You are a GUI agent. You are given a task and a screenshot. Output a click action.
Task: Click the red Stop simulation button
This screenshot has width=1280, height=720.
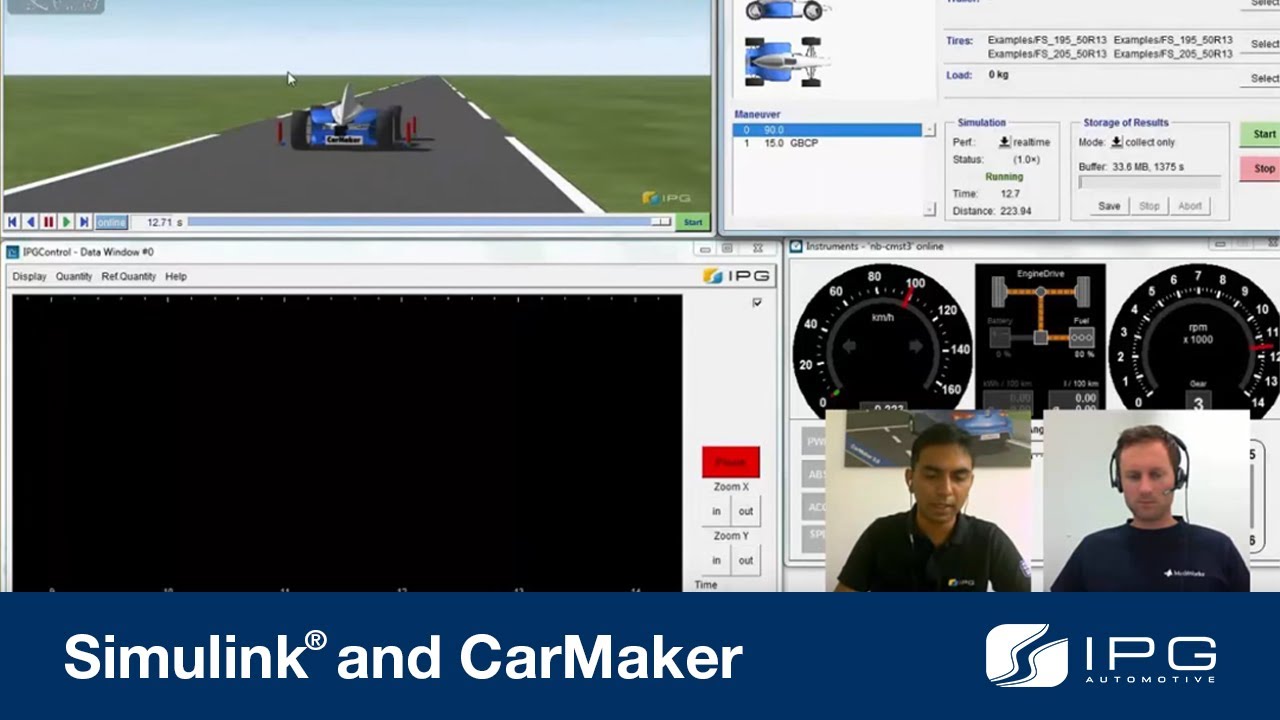(1262, 169)
